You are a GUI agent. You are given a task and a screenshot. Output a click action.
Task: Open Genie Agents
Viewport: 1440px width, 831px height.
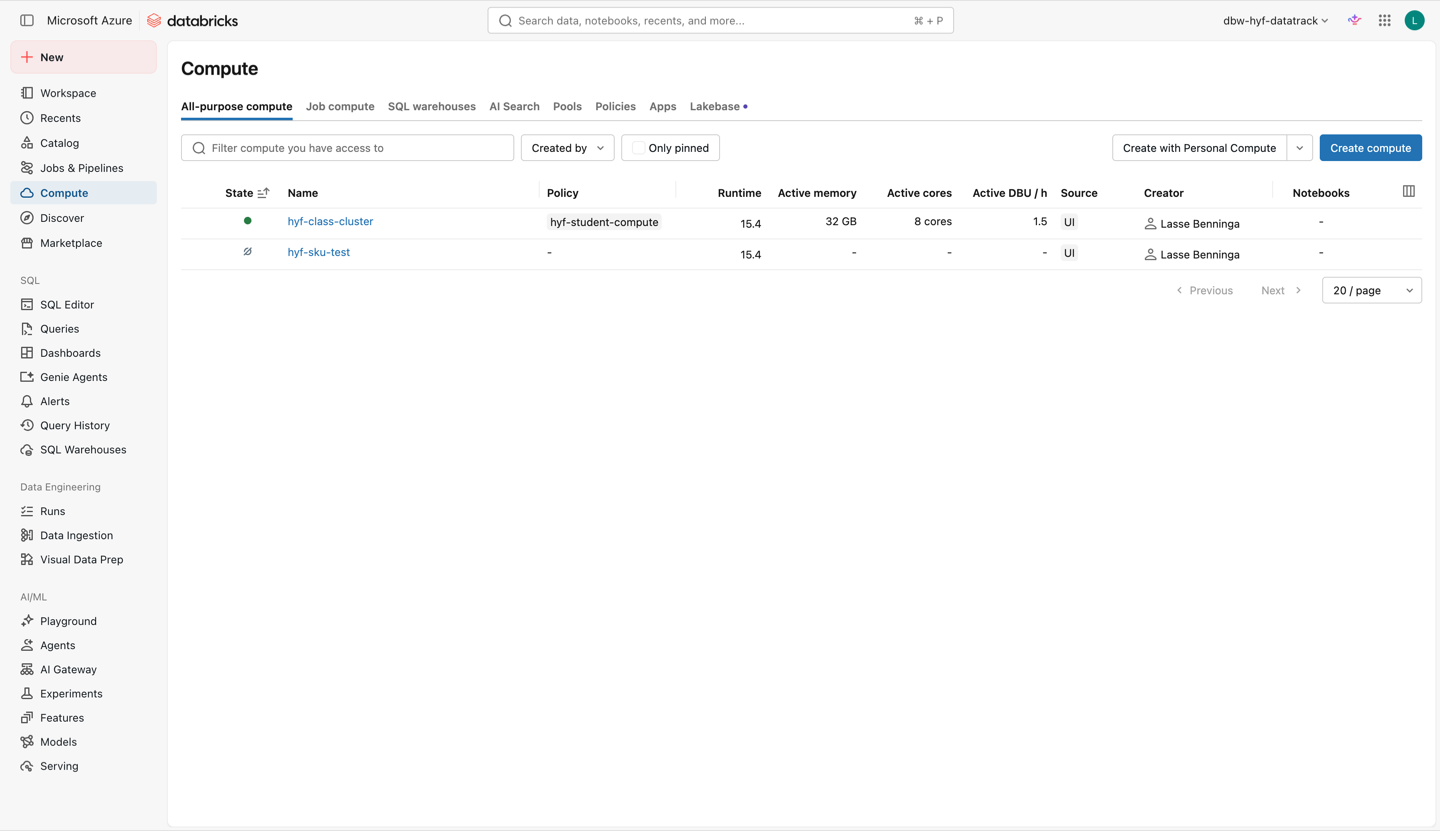coord(83,377)
